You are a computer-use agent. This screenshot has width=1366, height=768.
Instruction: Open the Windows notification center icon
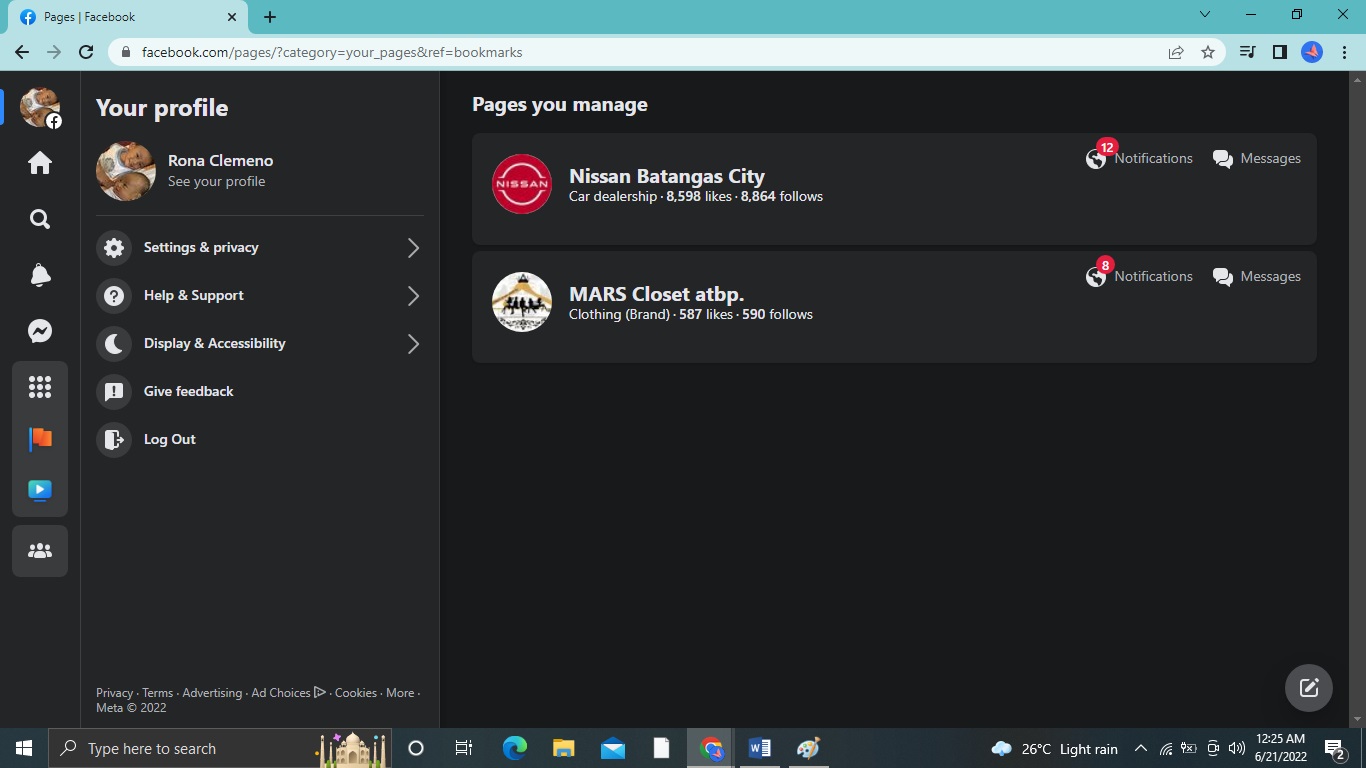click(x=1334, y=748)
